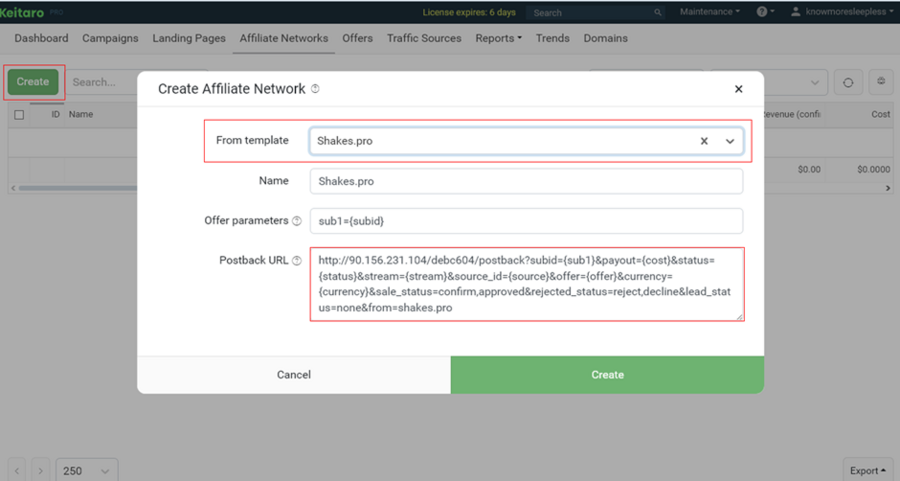Click the License expires: 6 days notice

pyautogui.click(x=469, y=12)
